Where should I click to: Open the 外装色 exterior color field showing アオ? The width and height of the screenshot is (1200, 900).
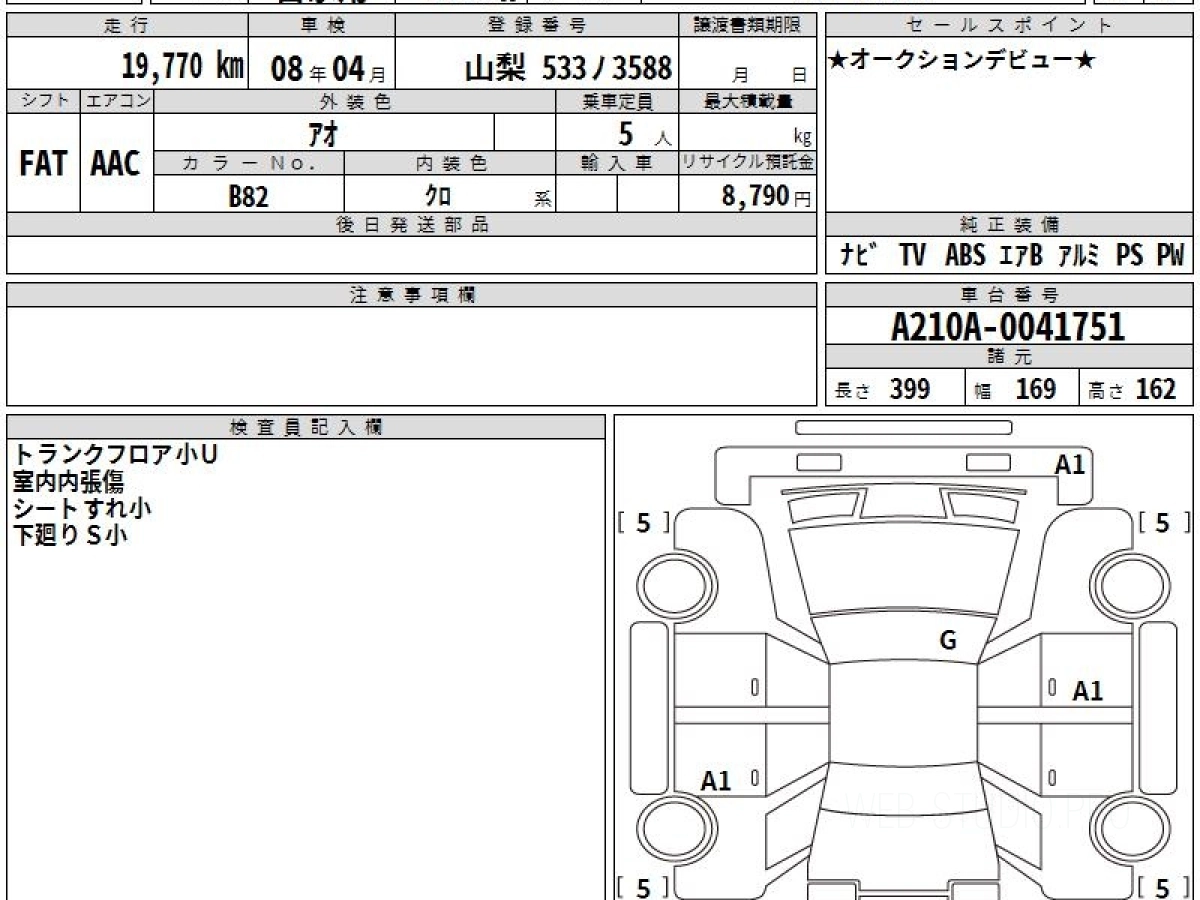pos(325,132)
